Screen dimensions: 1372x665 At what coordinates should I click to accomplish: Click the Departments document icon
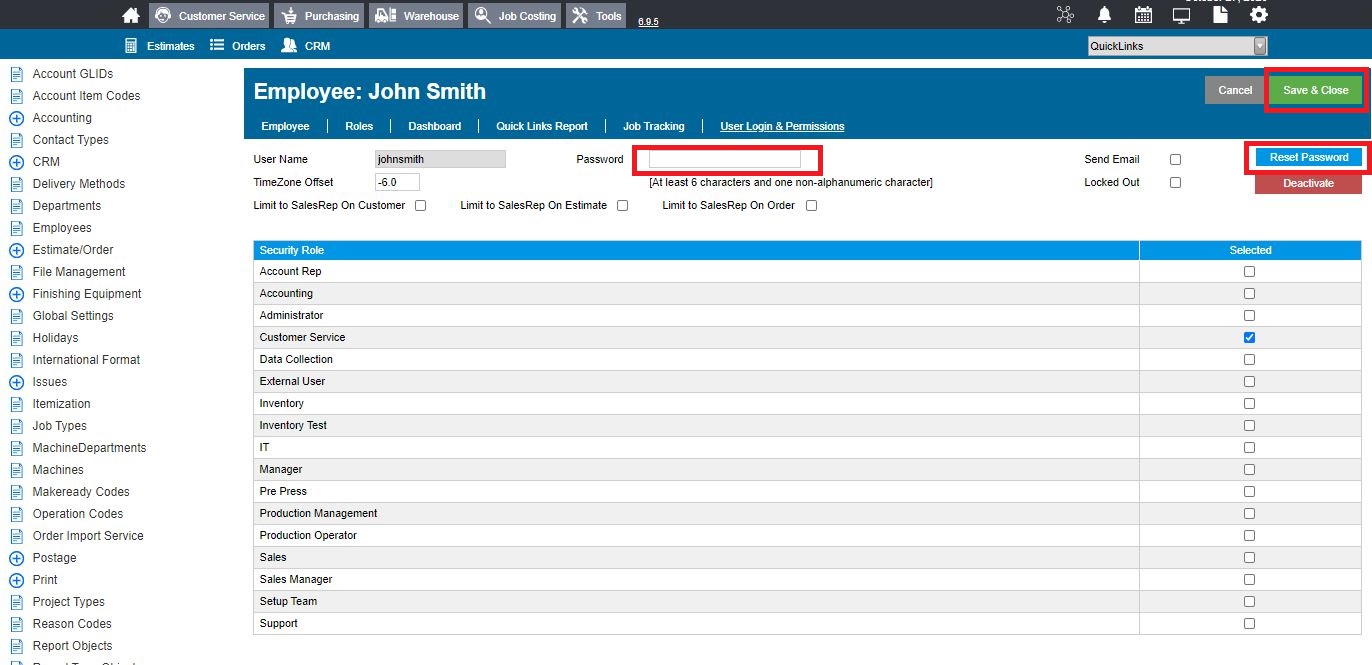tap(16, 206)
